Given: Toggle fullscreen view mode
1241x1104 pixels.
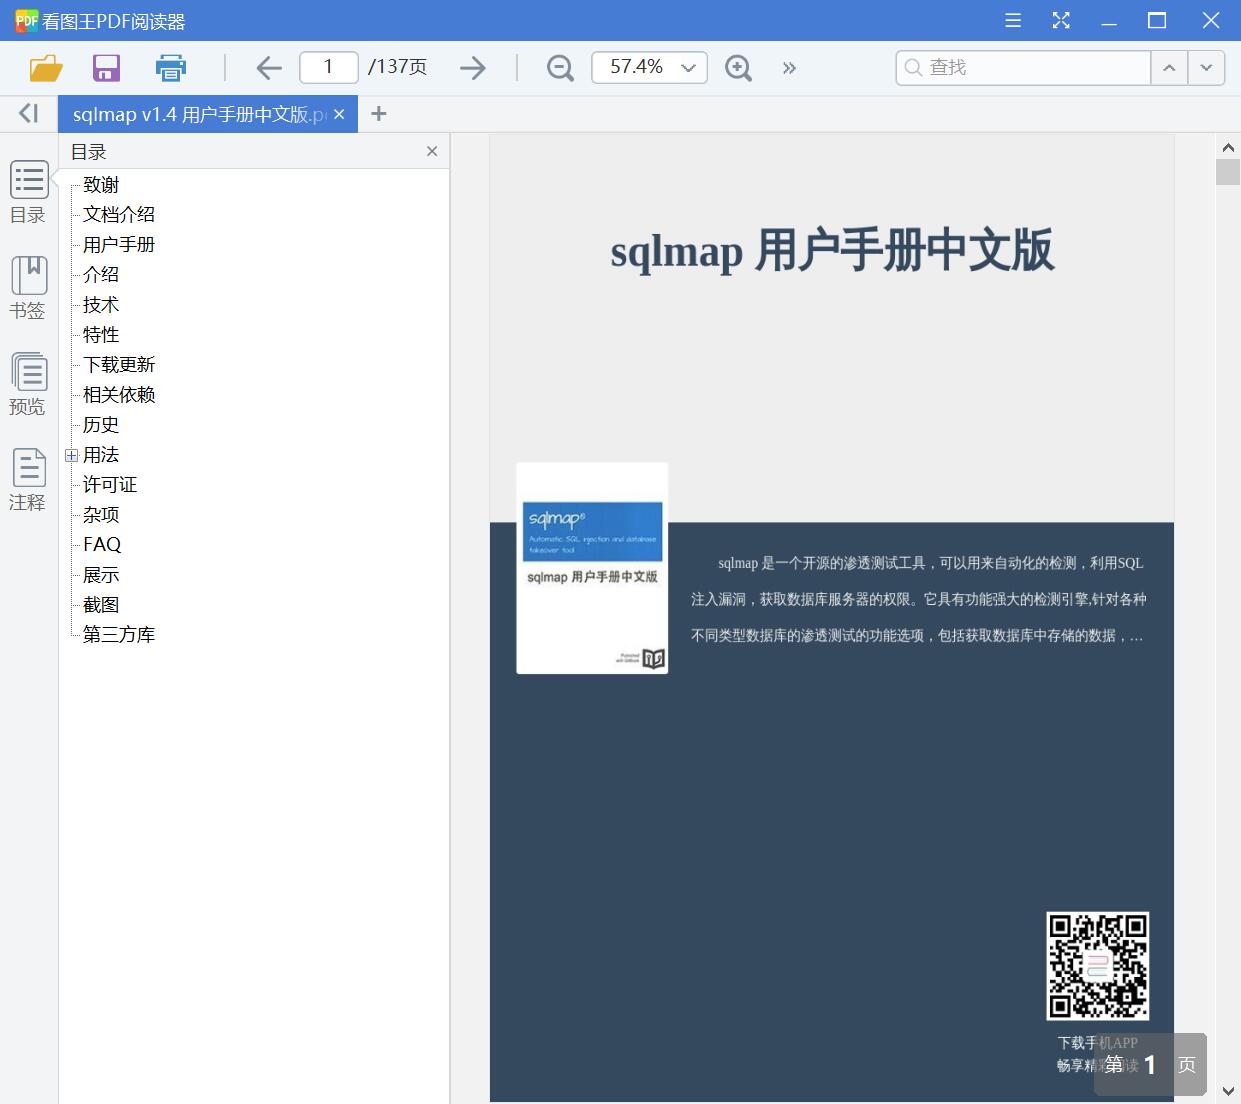Looking at the screenshot, I should (1061, 20).
